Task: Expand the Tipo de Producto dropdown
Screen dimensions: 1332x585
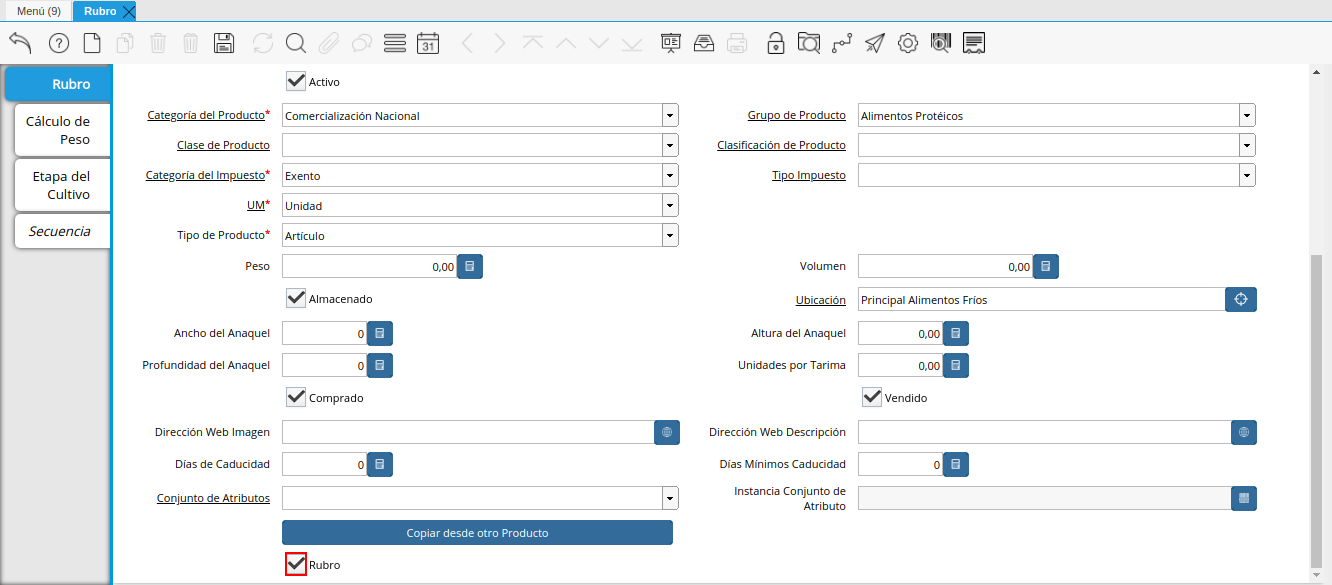Action: [x=670, y=236]
